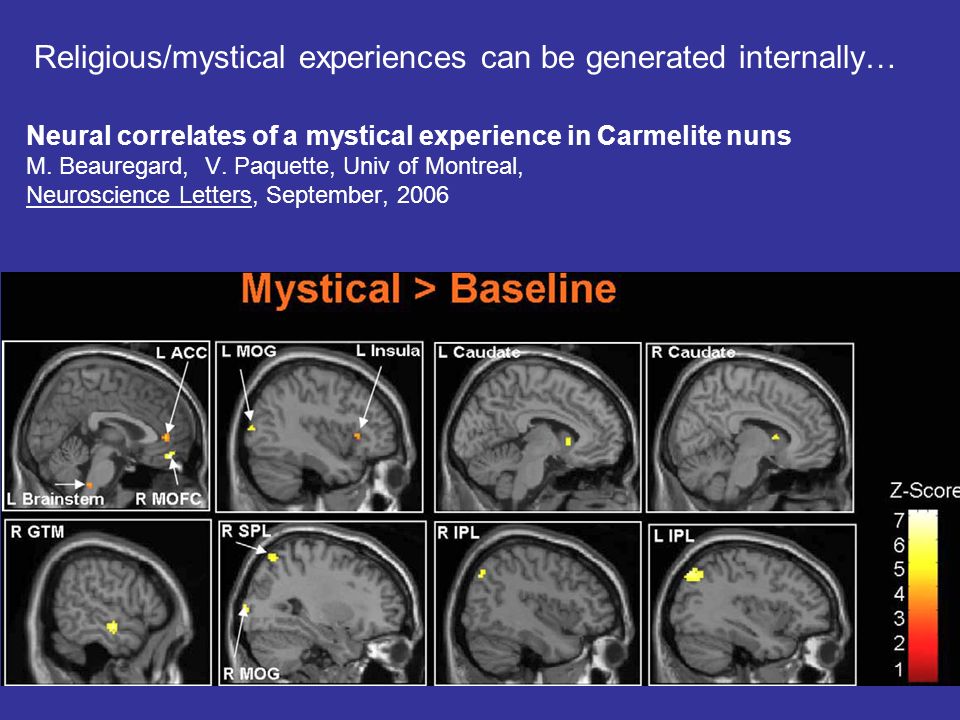This screenshot has height=720, width=960.
Task: Click the 'L MOG' label
Action: click(x=249, y=351)
